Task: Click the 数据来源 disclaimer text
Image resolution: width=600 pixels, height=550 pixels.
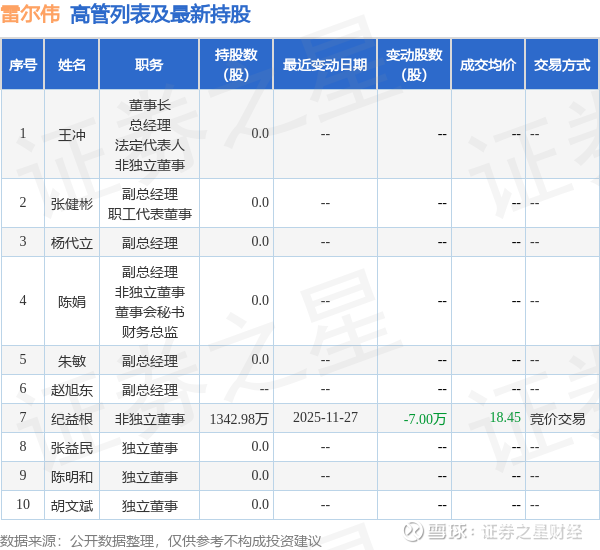Action: [161, 541]
